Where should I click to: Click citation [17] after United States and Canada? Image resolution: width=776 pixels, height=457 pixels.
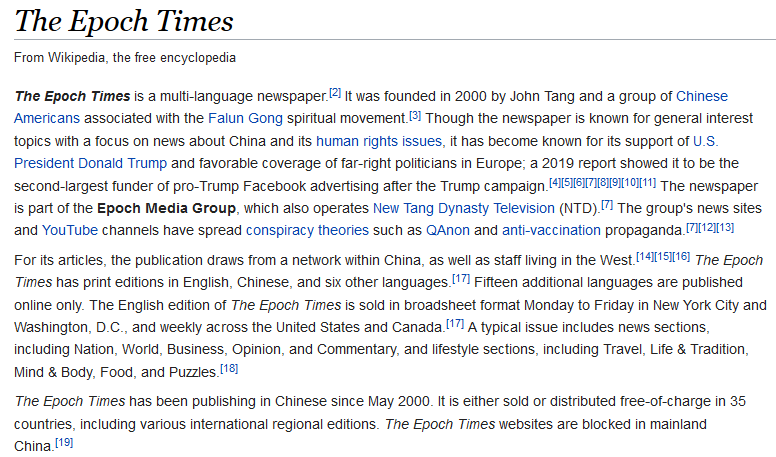point(455,324)
